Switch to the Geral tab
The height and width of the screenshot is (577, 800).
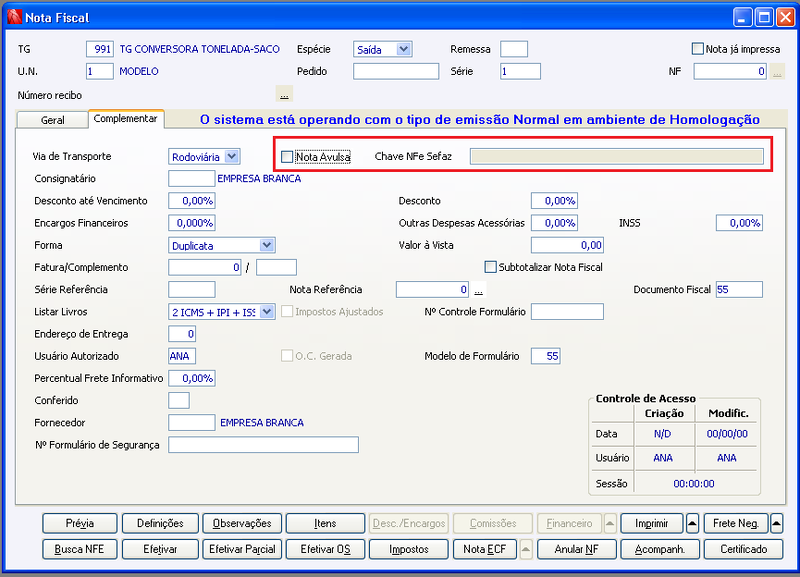point(53,120)
